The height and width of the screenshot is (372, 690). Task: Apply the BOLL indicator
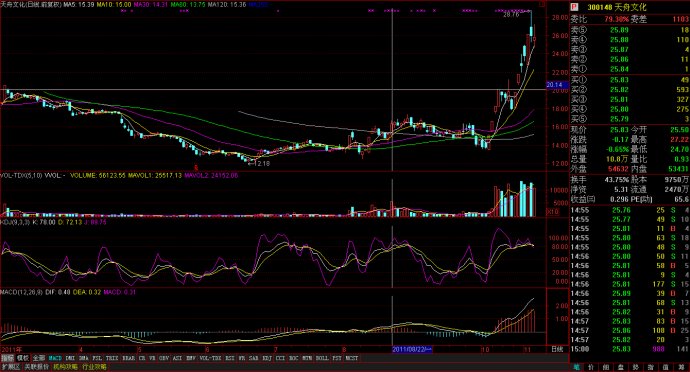click(x=322, y=358)
